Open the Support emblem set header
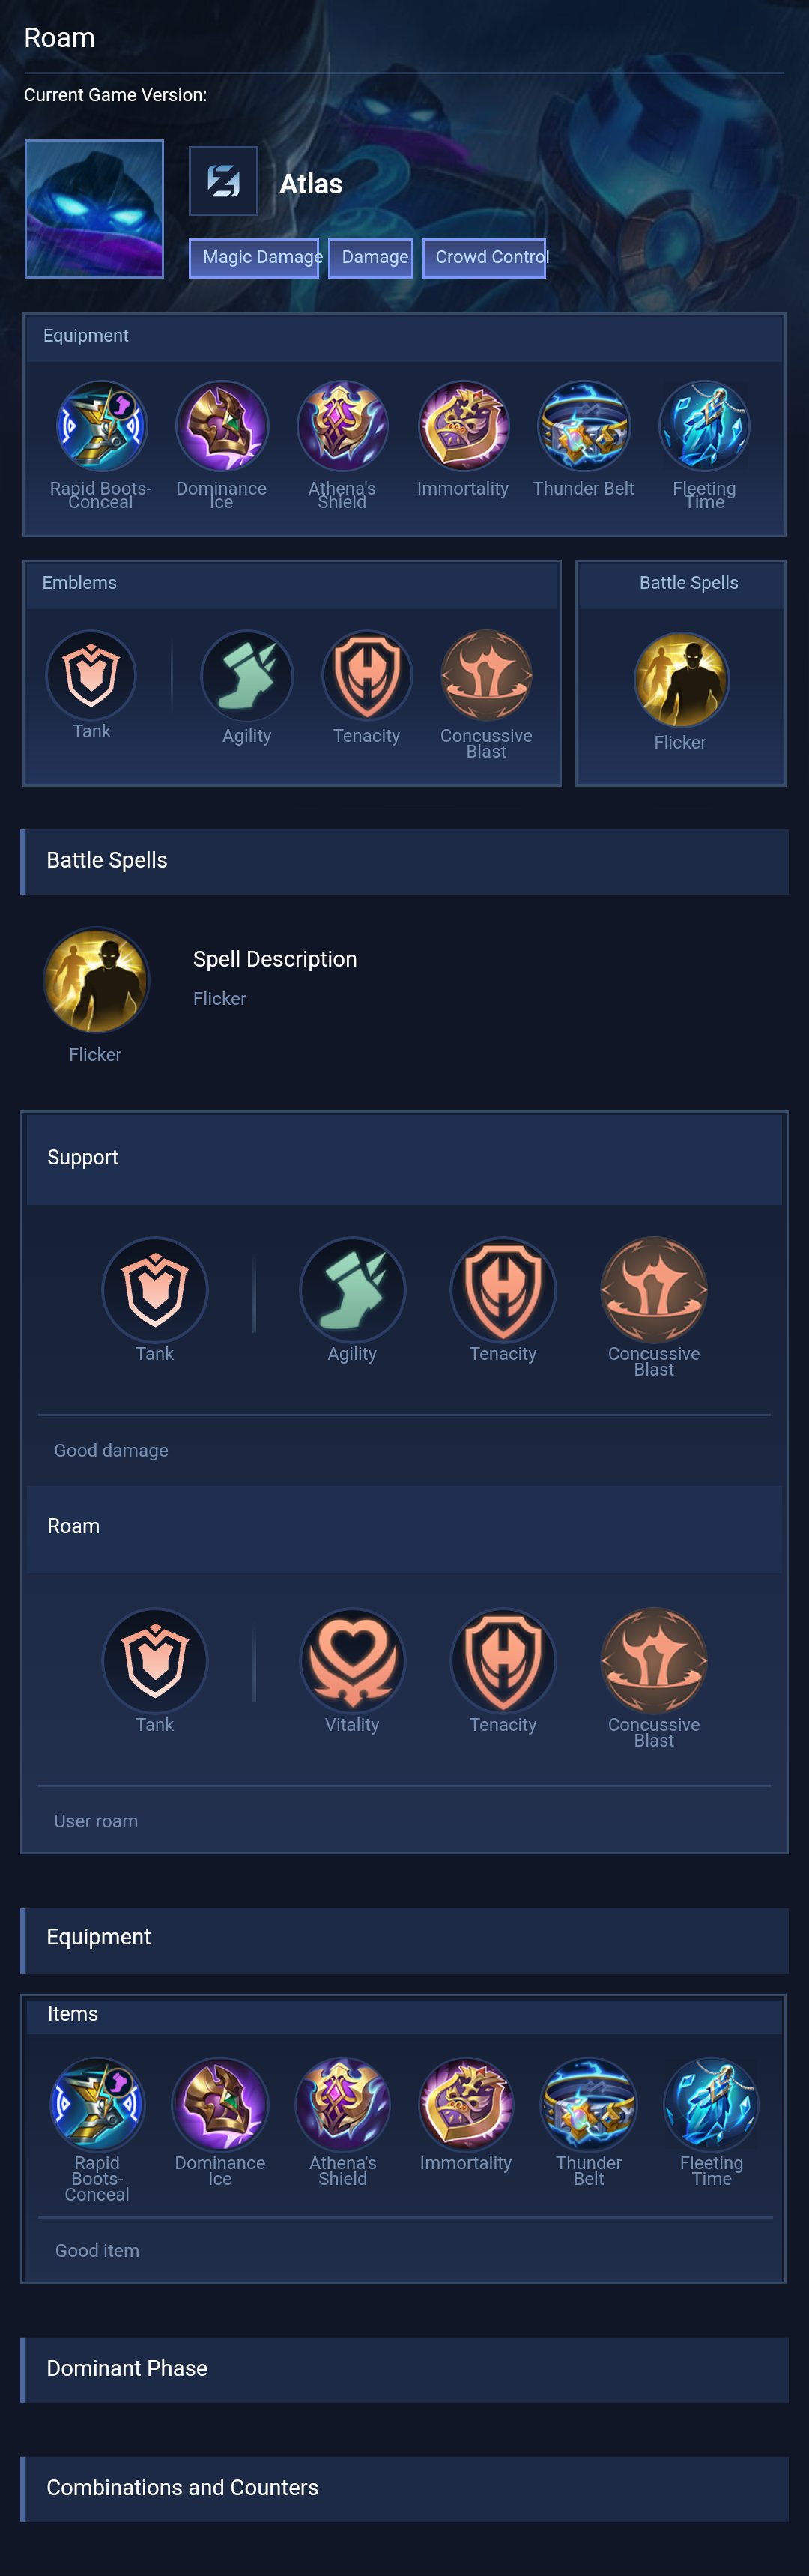Screen dimensions: 809x2576 point(404,1159)
